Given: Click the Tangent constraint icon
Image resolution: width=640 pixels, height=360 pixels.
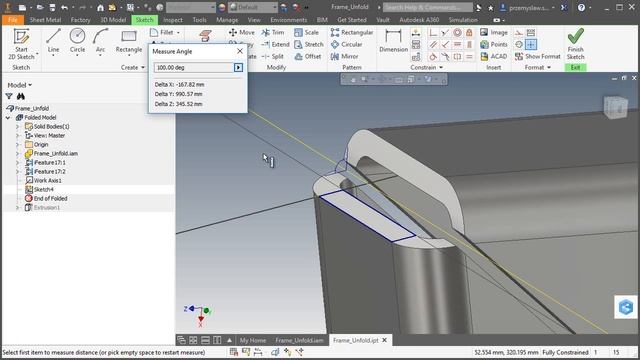Looking at the screenshot, I should [433, 56].
